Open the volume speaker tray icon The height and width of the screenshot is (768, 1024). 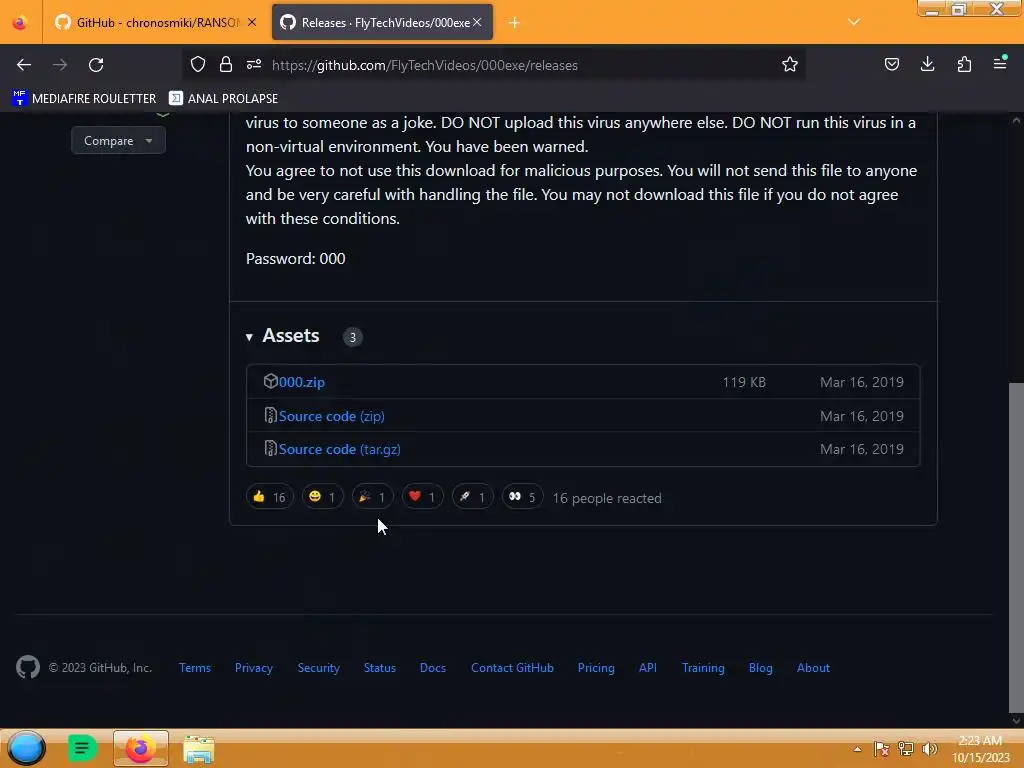click(929, 749)
